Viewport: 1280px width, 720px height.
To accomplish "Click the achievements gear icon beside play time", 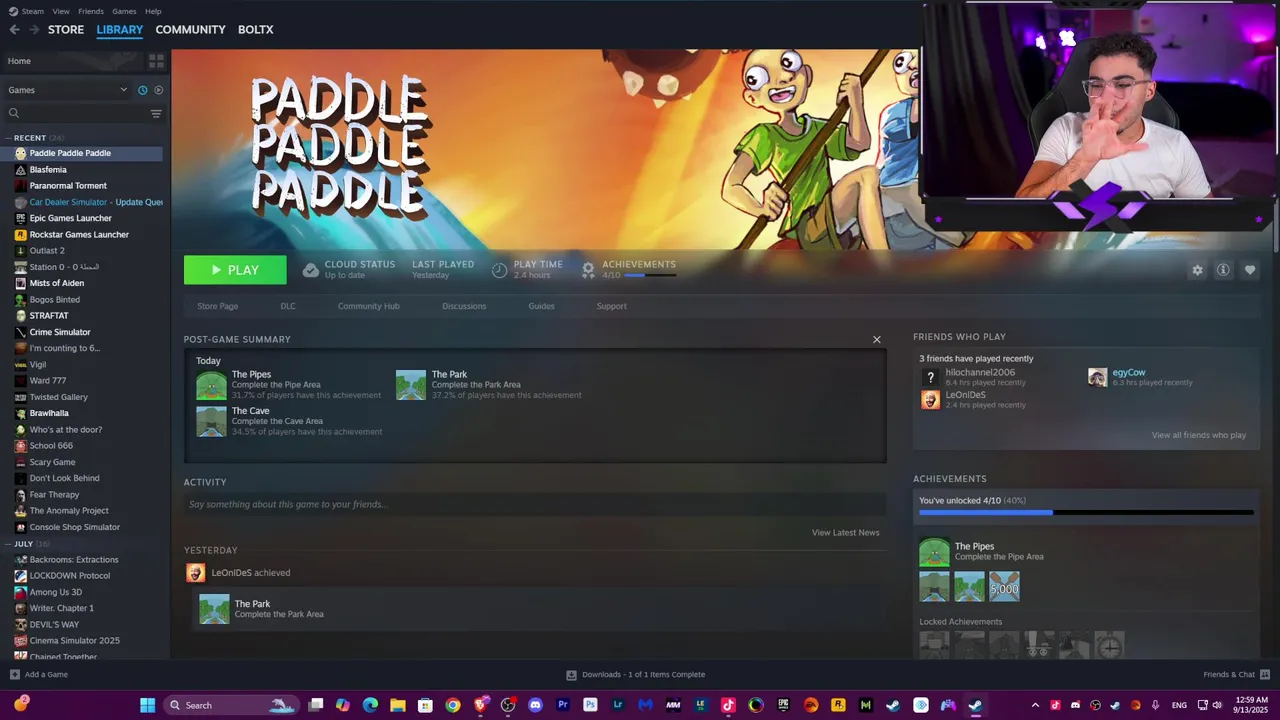I will [x=588, y=270].
